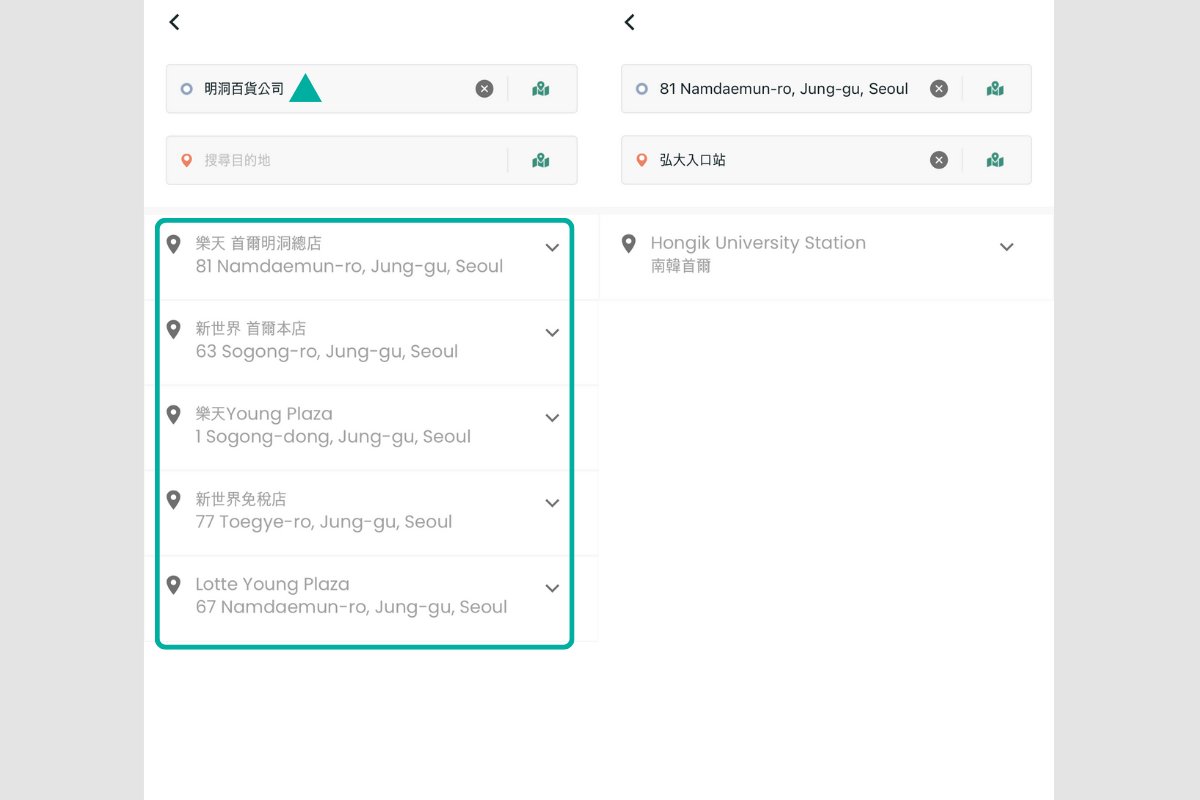
Task: Clear the 明洞百貨公司 origin text
Action: coord(484,88)
